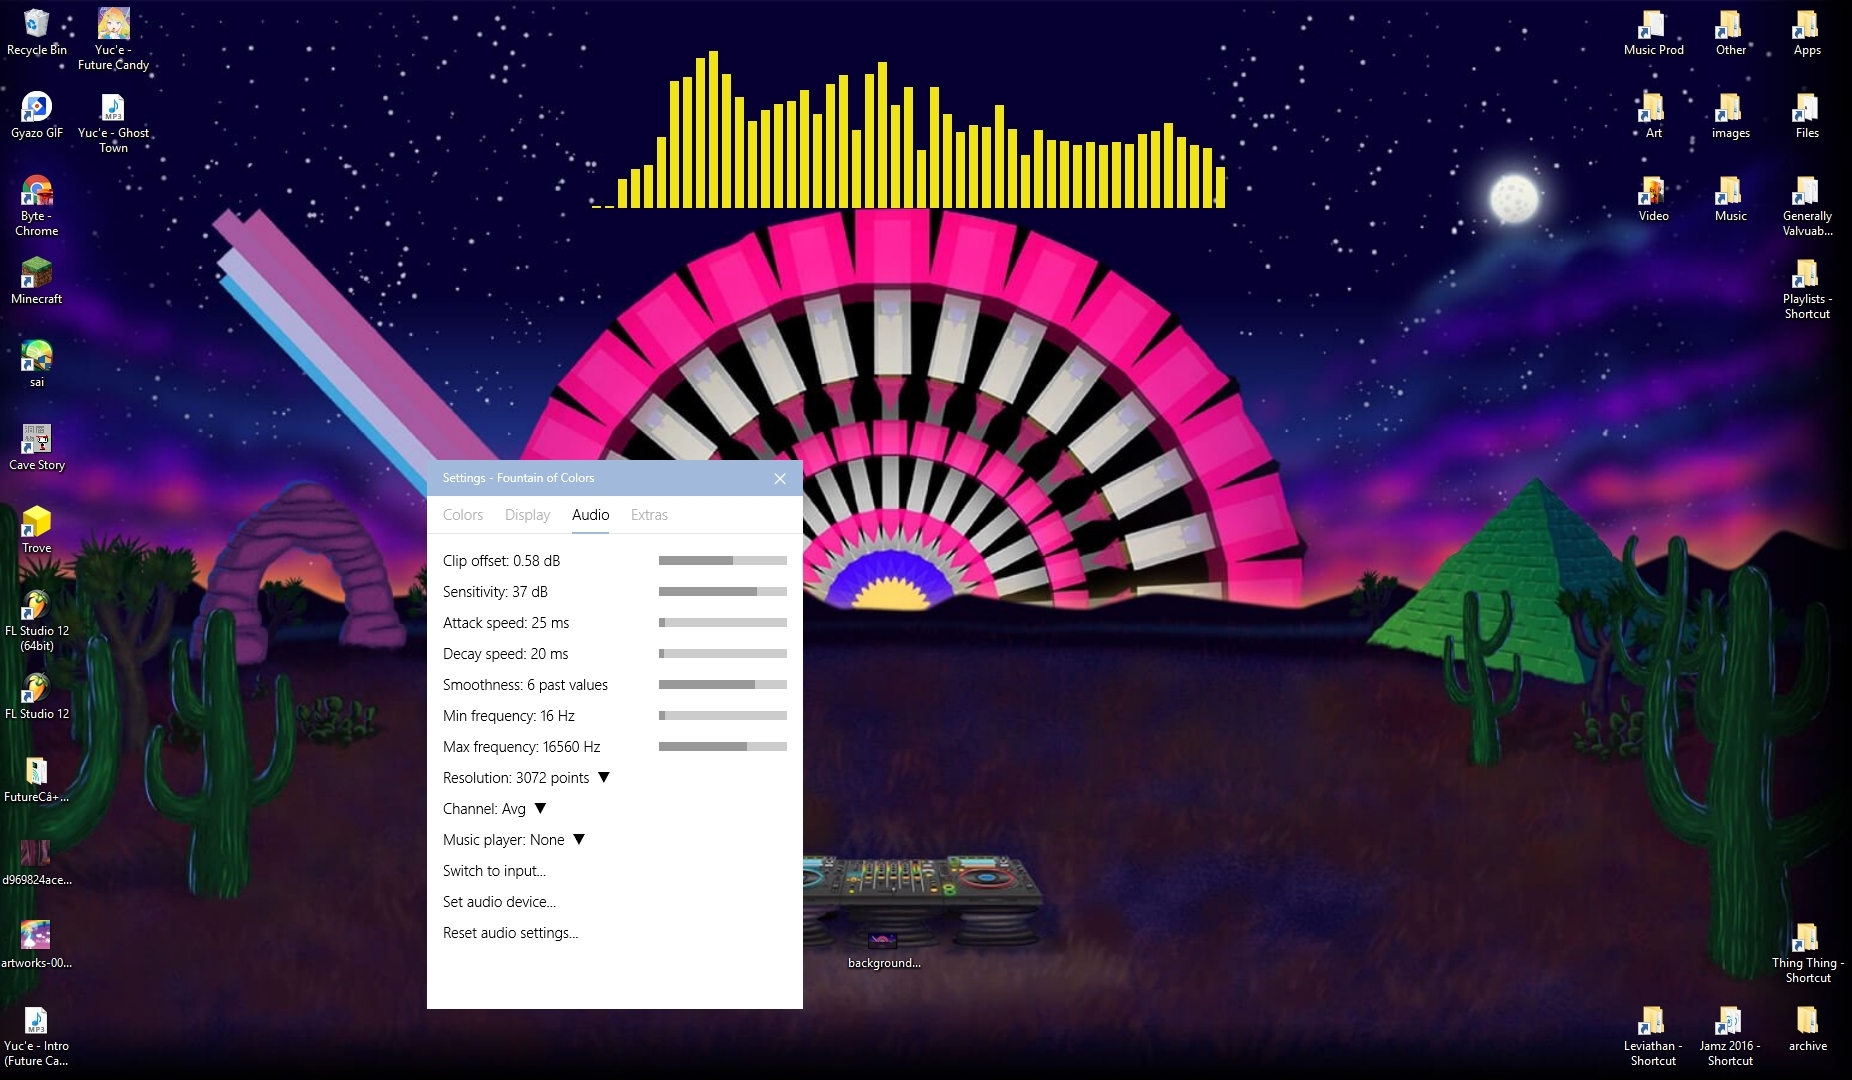The width and height of the screenshot is (1852, 1080).
Task: Expand the Music player dropdown arrow
Action: 579,840
